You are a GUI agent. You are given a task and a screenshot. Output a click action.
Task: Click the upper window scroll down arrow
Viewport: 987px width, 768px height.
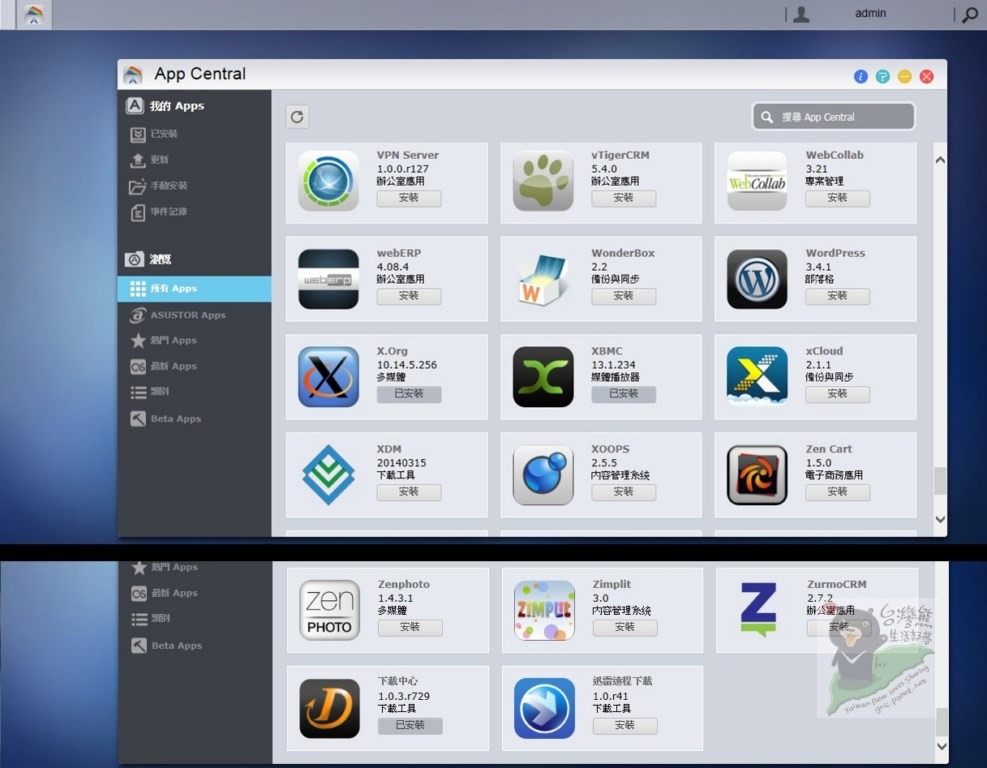tap(940, 519)
